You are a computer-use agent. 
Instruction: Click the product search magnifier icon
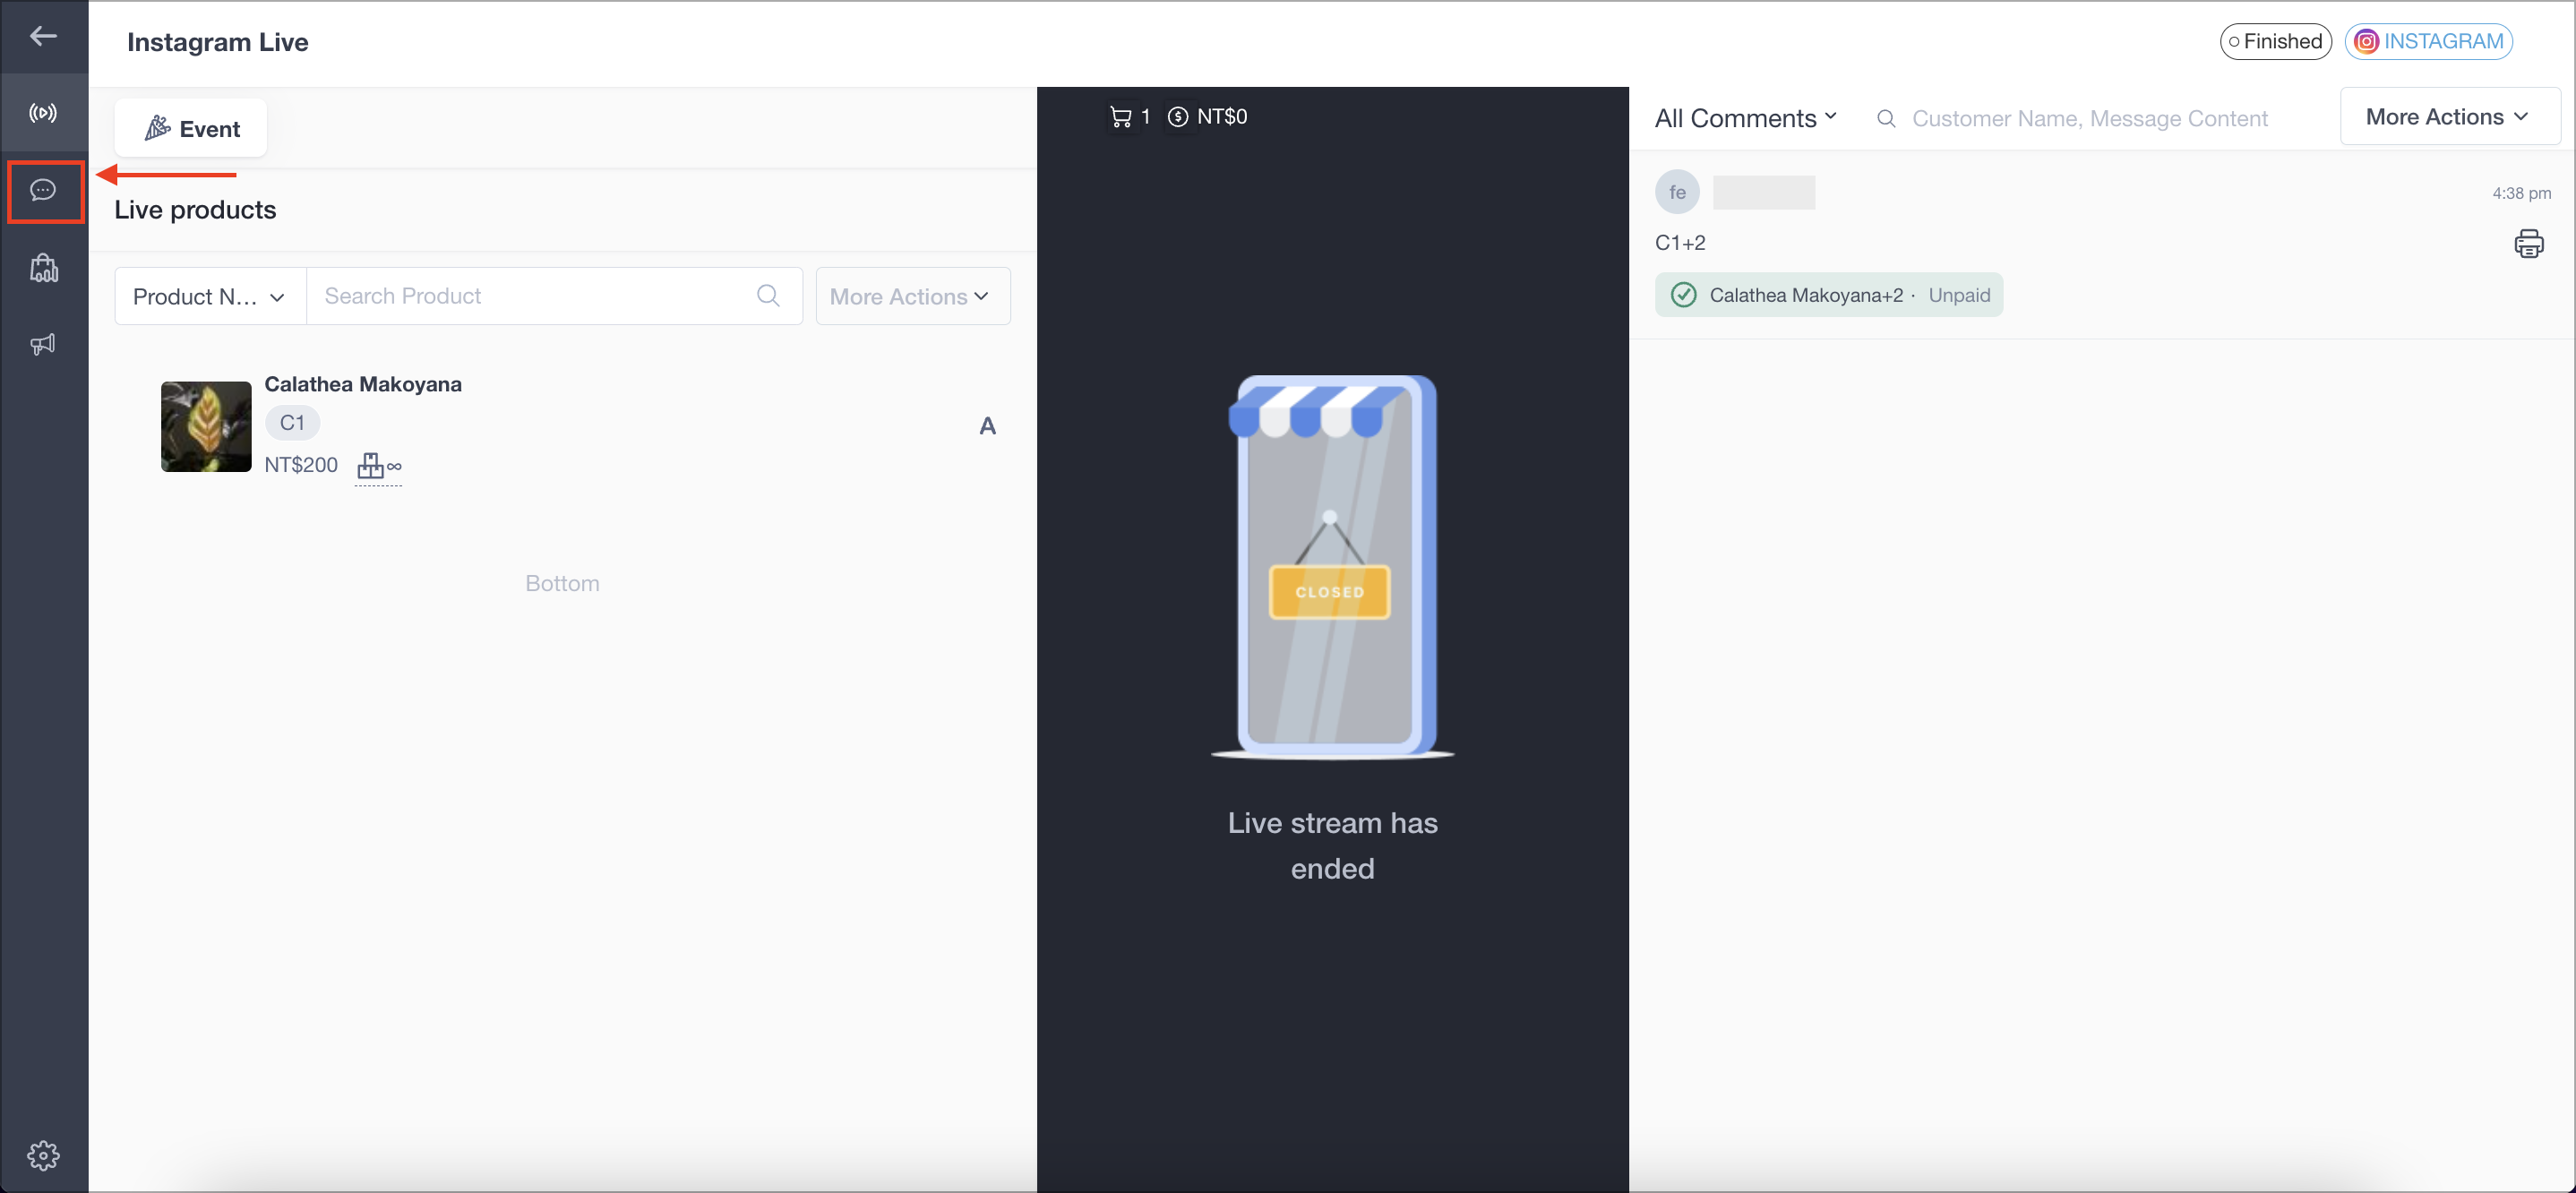(767, 296)
